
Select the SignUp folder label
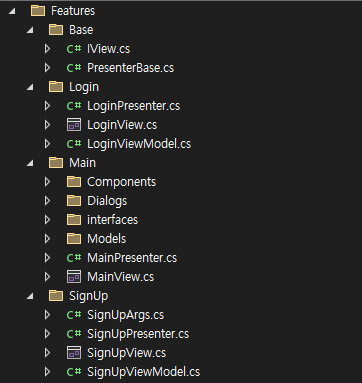[89, 296]
